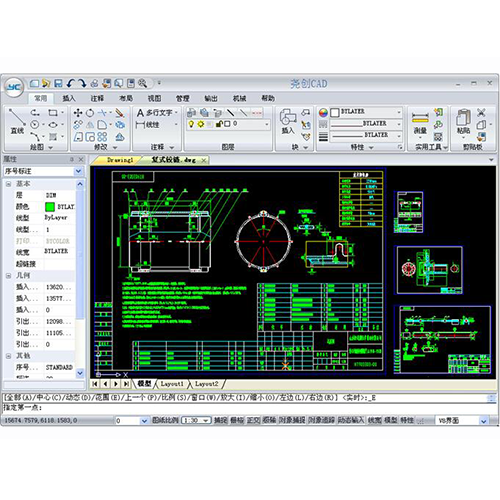Save the drawing with the floppy disk icon
The width and height of the screenshot is (500, 500).
click(x=58, y=83)
